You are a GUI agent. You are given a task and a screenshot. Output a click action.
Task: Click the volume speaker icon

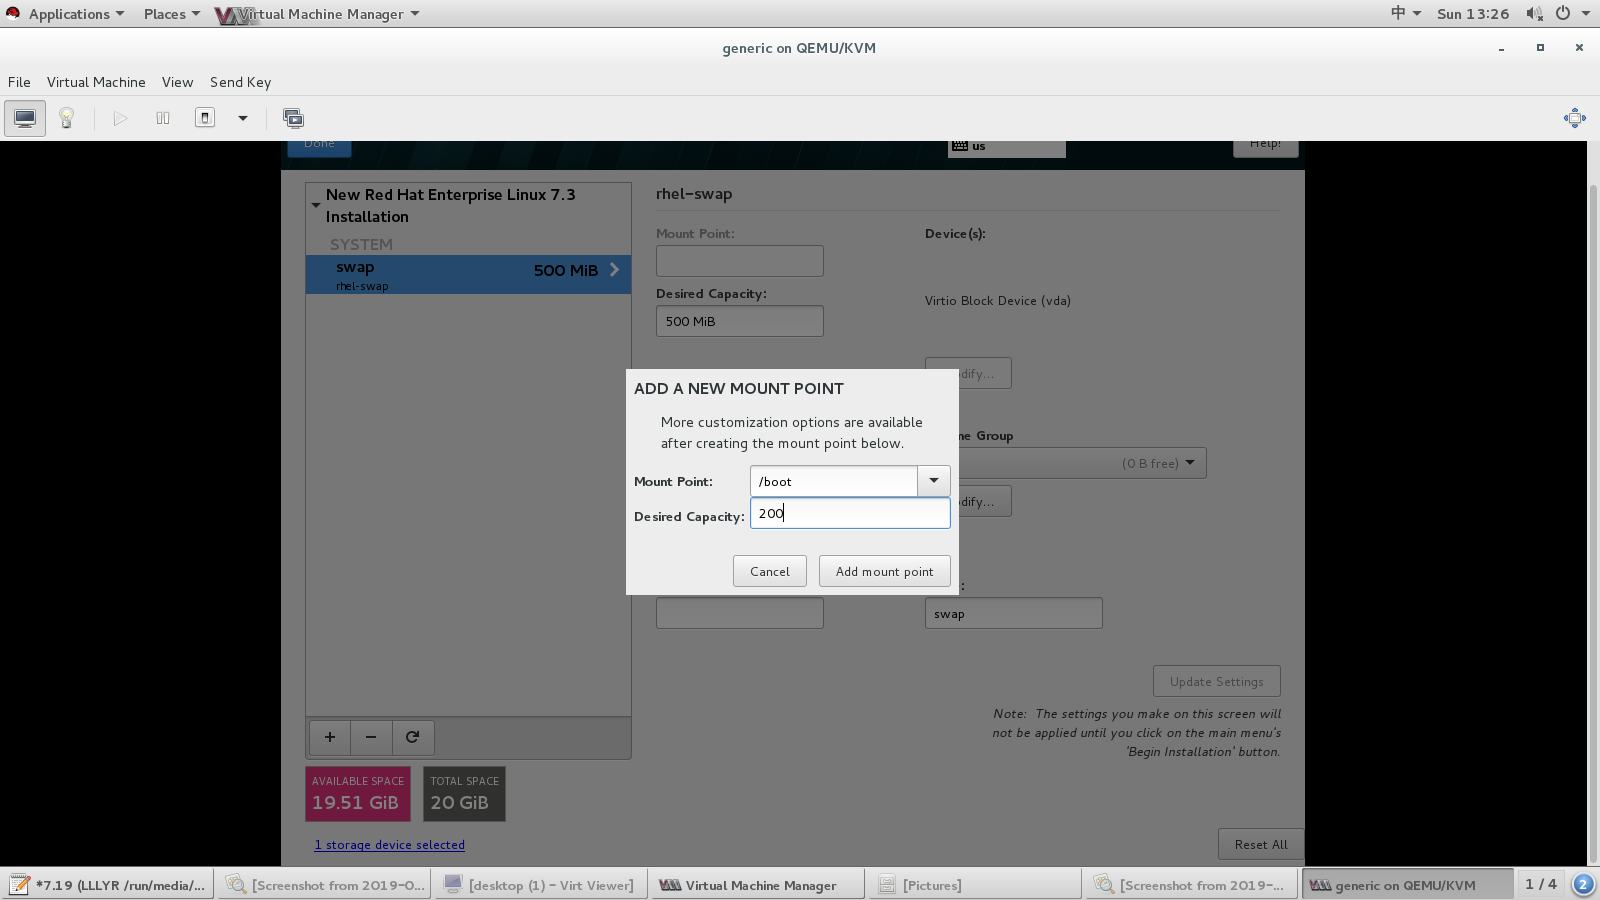(1534, 13)
